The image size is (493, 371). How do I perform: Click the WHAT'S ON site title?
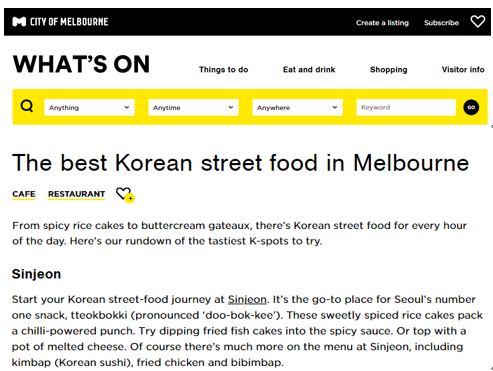pyautogui.click(x=81, y=64)
